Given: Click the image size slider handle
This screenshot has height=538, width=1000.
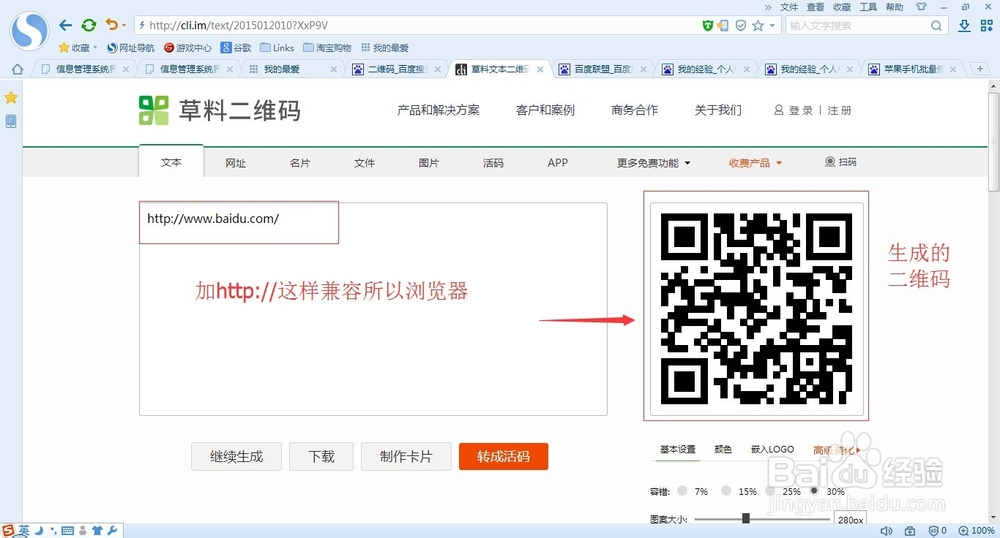Looking at the screenshot, I should (746, 518).
